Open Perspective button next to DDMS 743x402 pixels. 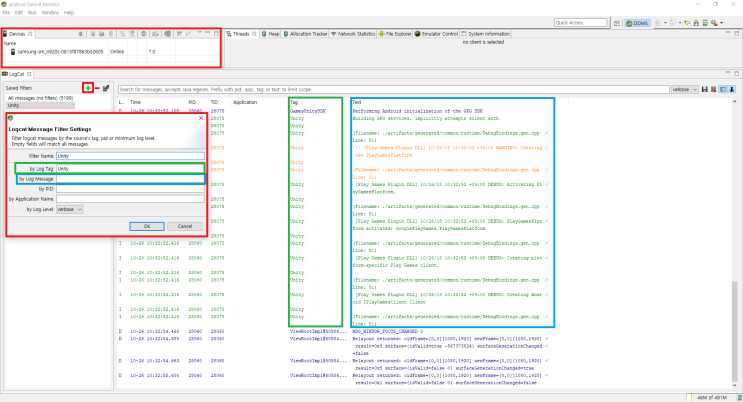coord(616,23)
